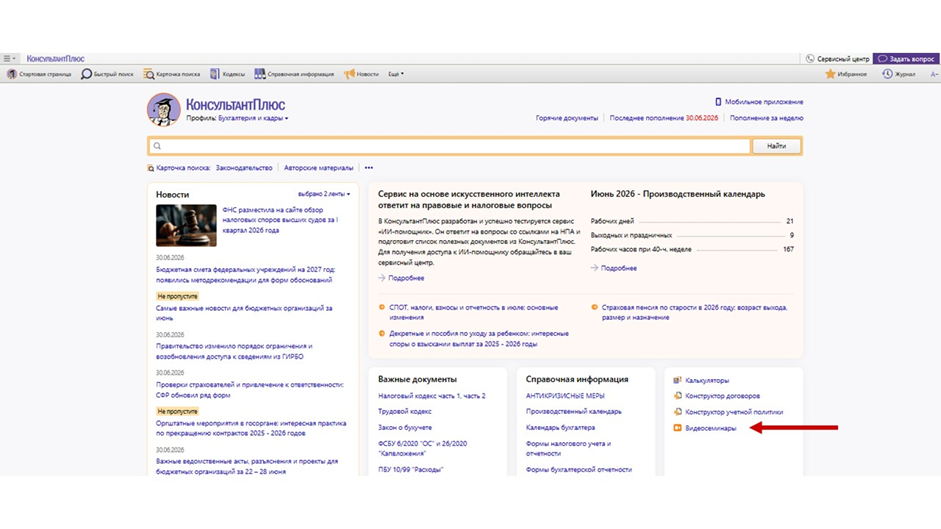The height and width of the screenshot is (529, 941).
Task: Open the Авторские материалы link
Action: (x=319, y=168)
